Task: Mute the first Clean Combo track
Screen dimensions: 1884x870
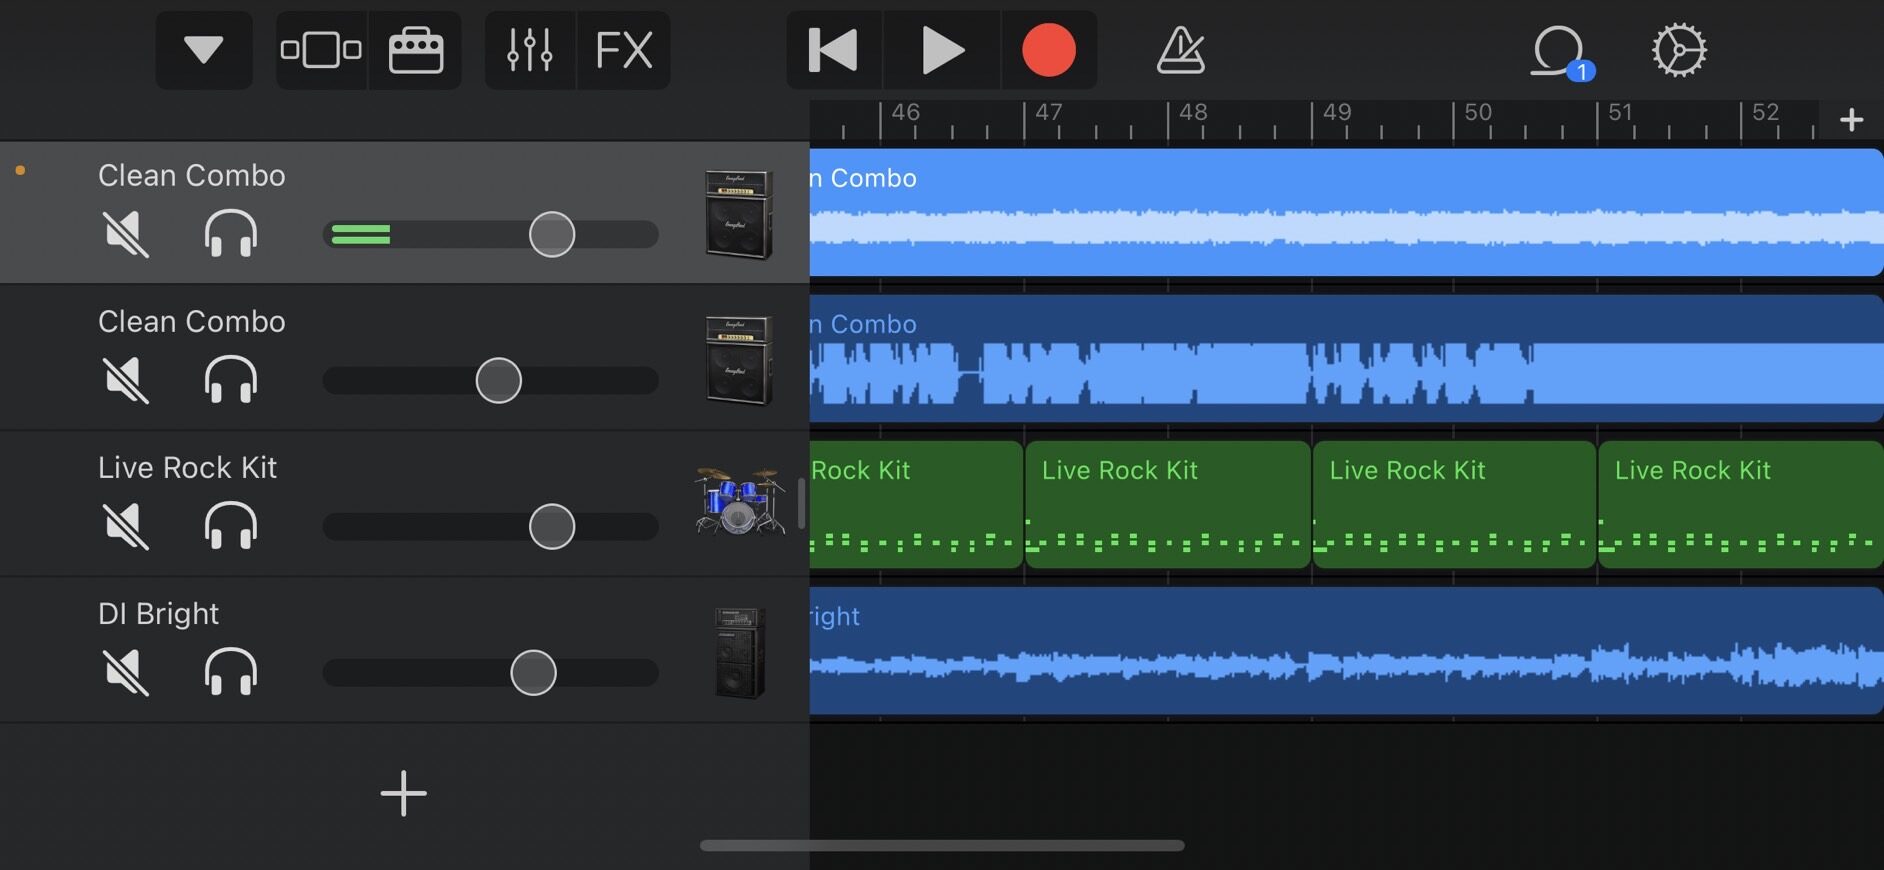Action: tap(126, 235)
